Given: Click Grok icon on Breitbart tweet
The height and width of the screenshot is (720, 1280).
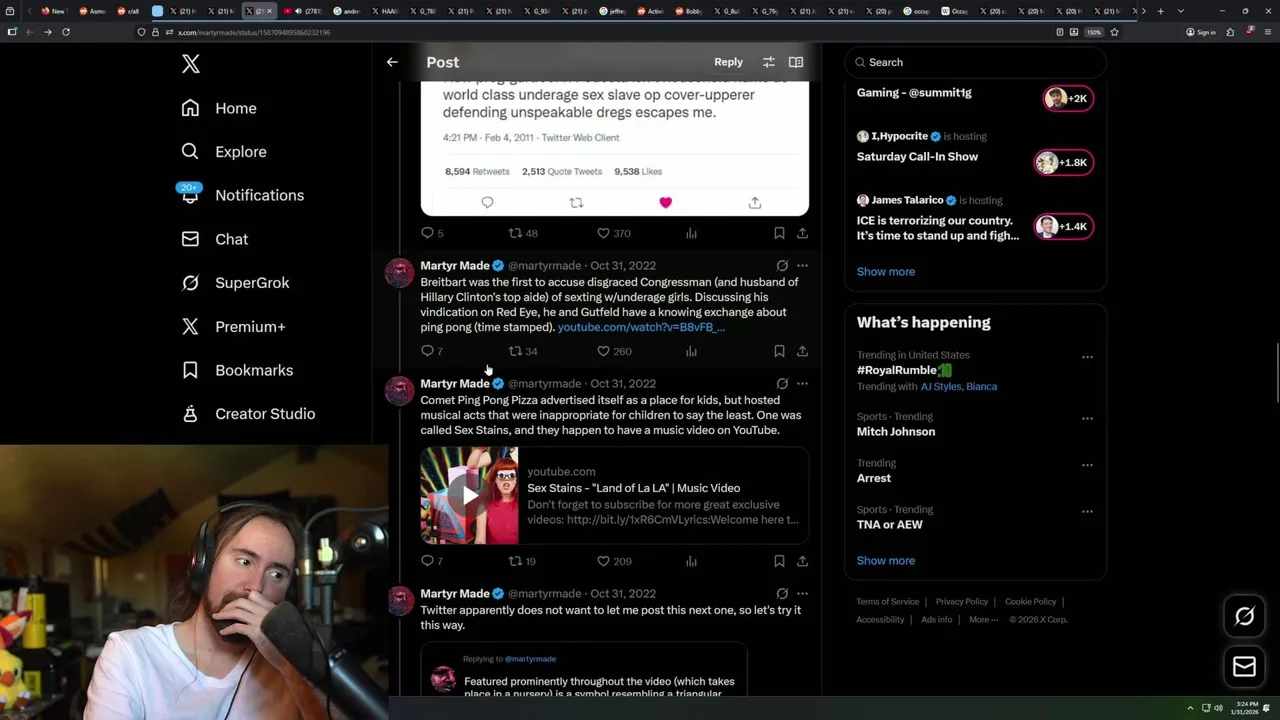Looking at the screenshot, I should point(782,266).
